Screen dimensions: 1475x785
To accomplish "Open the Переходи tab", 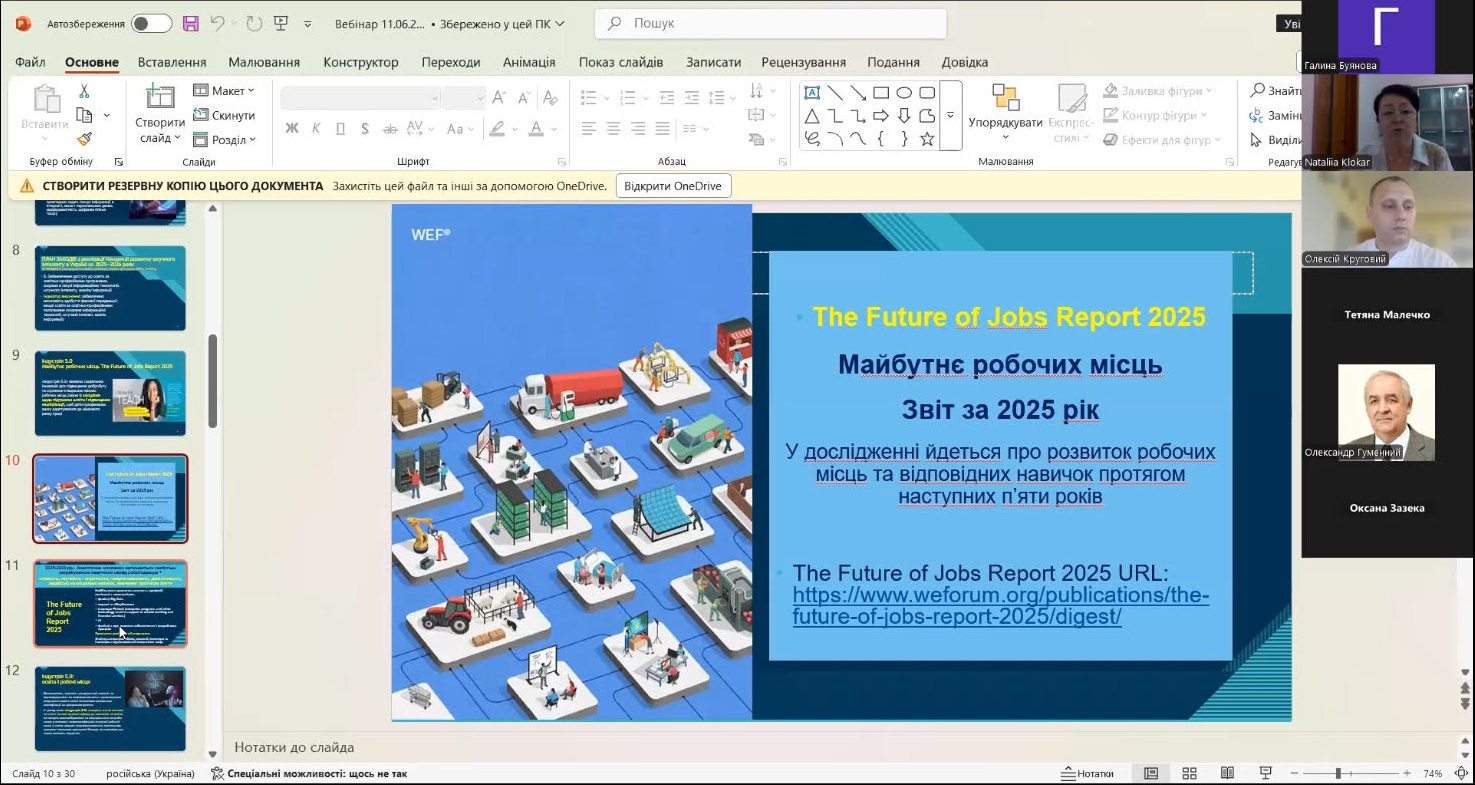I will click(x=451, y=62).
